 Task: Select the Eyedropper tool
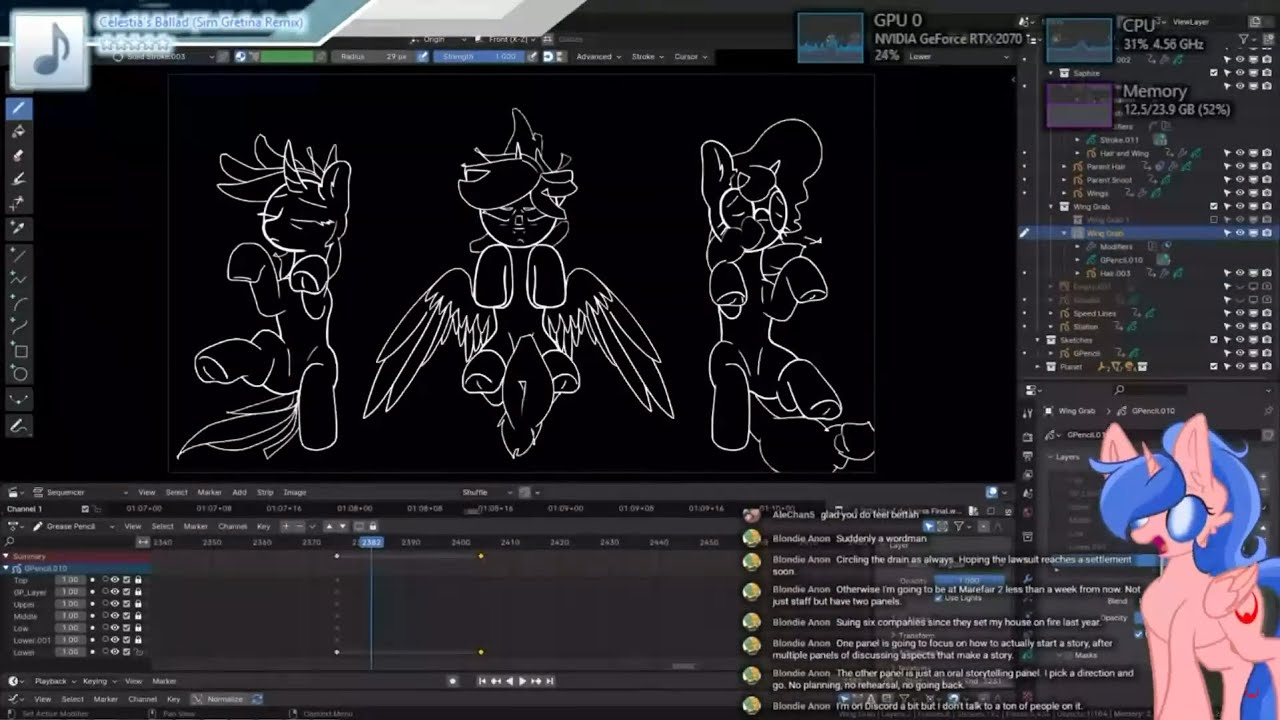(x=20, y=229)
